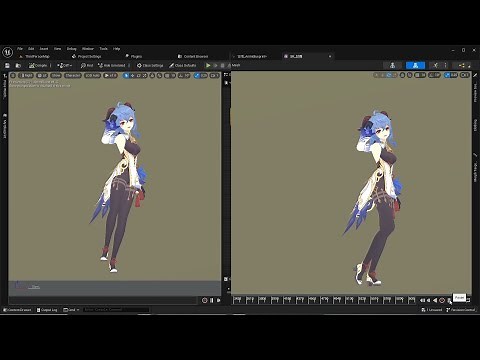Open the File menu
The image size is (480, 360).
tap(20, 49)
